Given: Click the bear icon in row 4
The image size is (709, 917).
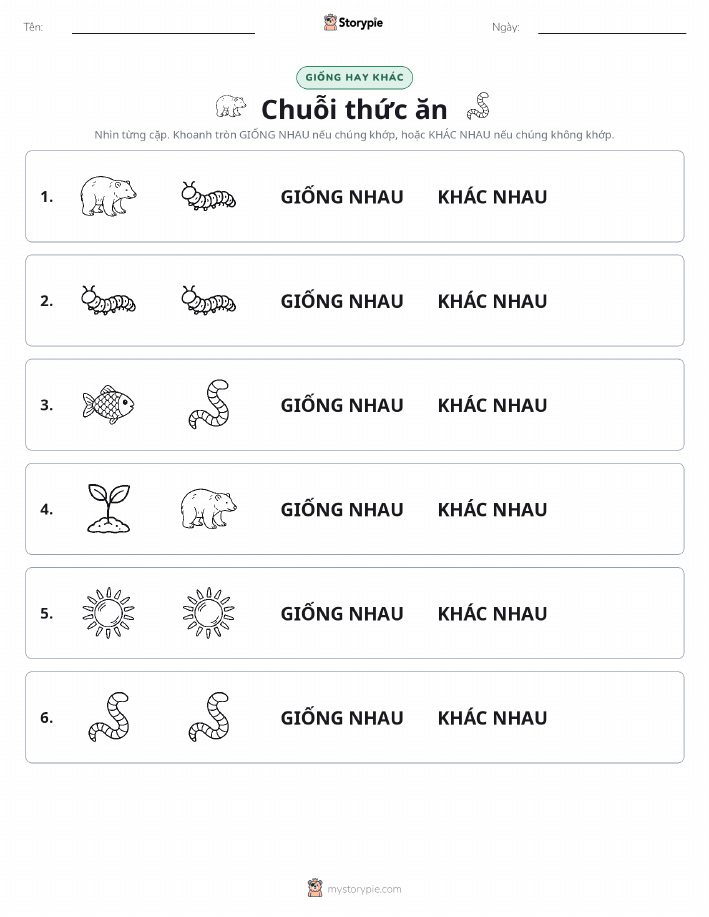Looking at the screenshot, I should pos(209,509).
